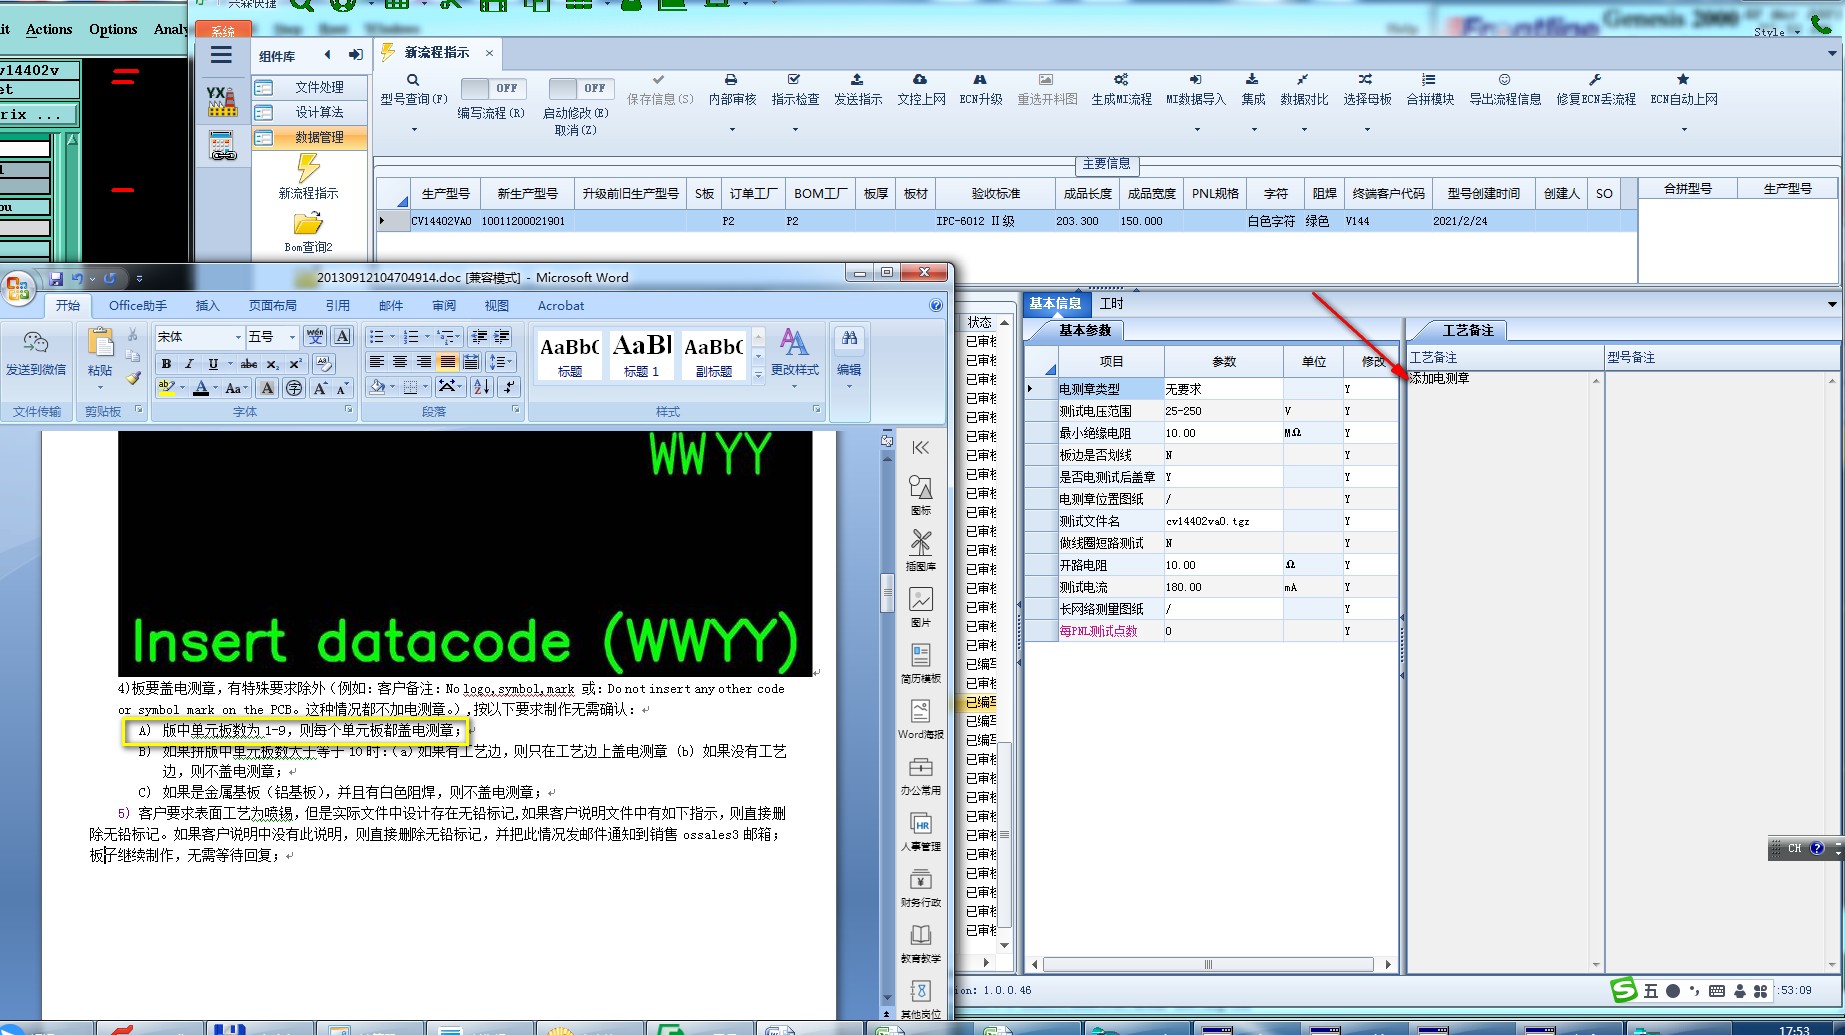Expand dropdown under 内部审核

(731, 129)
